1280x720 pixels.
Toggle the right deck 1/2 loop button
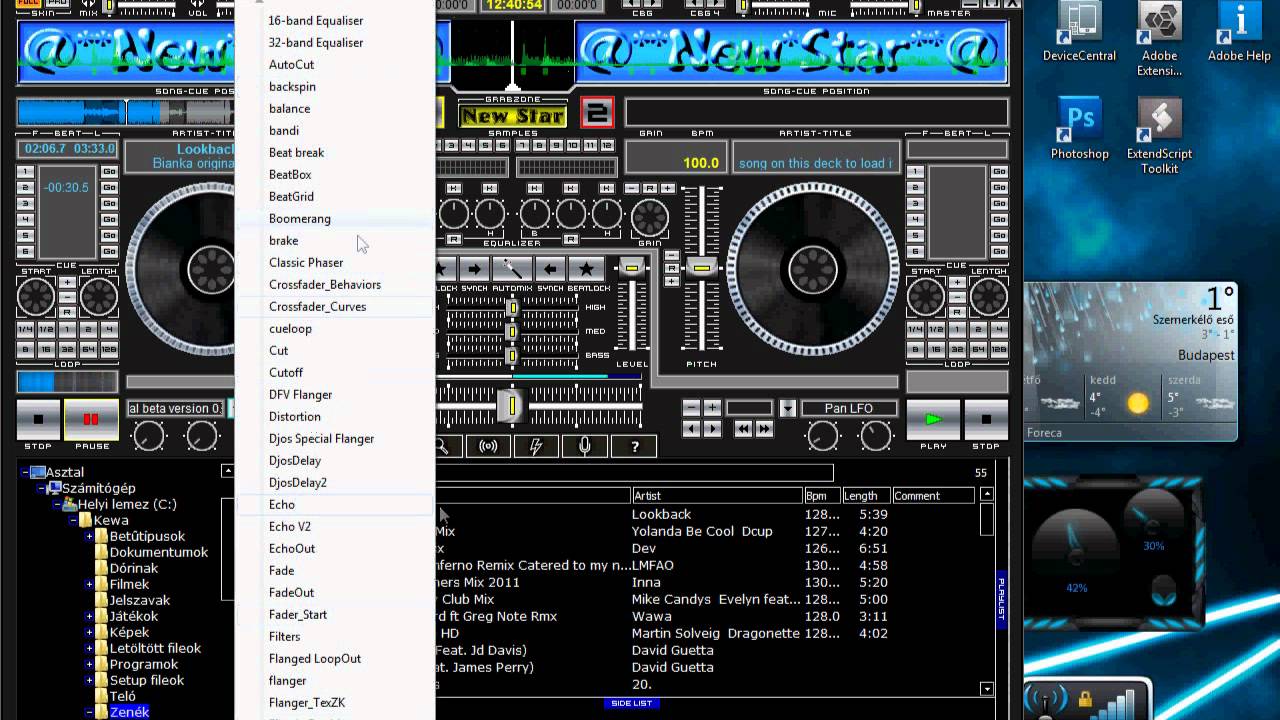[935, 329]
